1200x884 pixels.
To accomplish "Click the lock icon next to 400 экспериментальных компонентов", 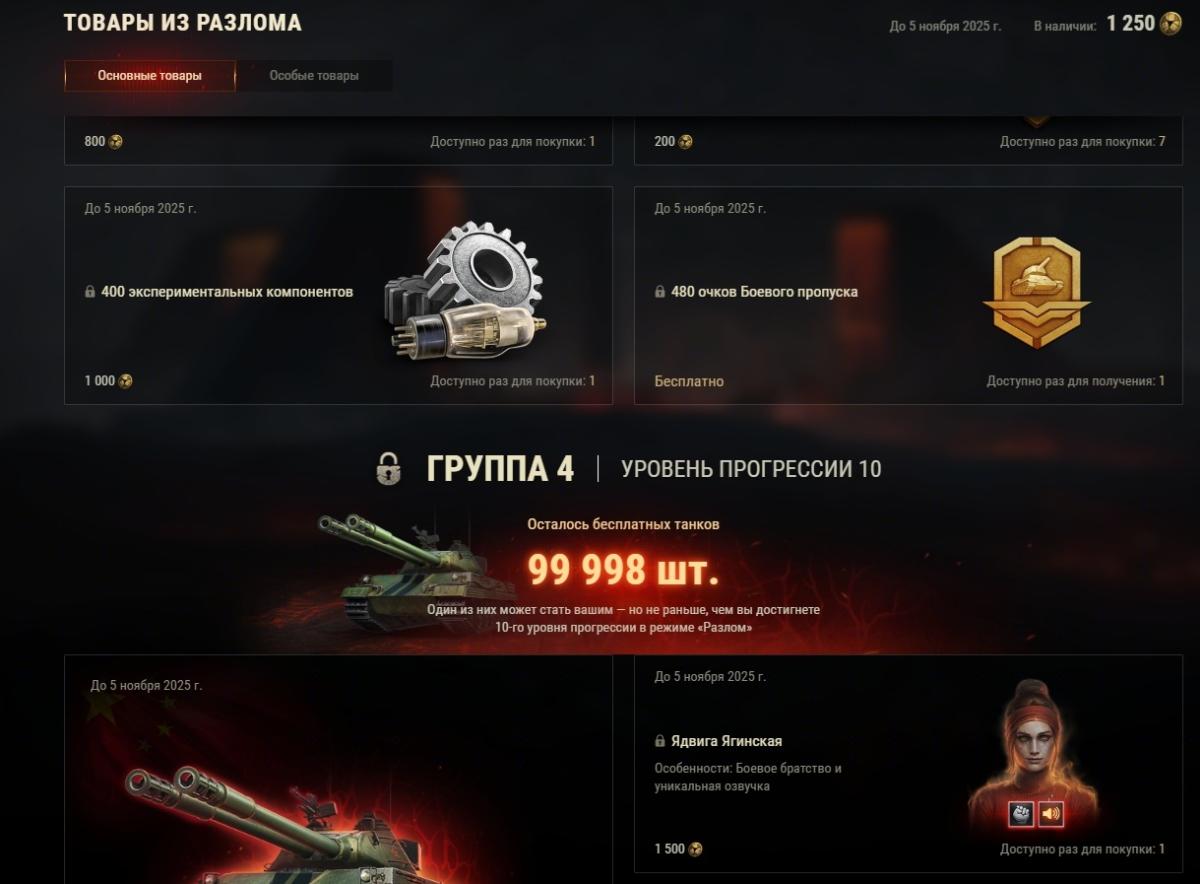I will pyautogui.click(x=90, y=292).
